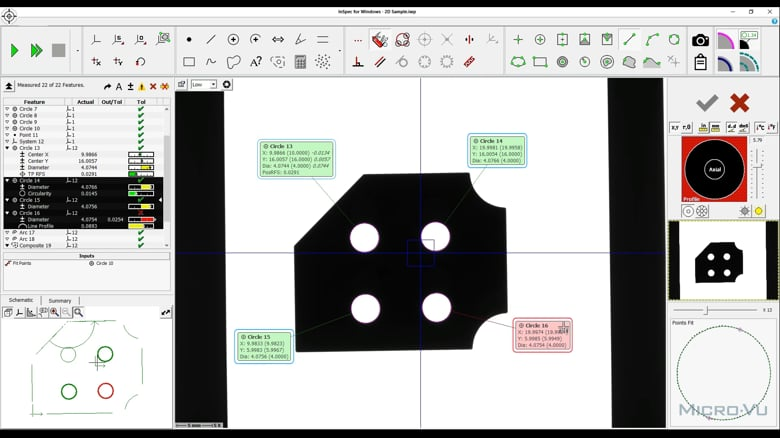Click the red ruler measuring icon
Screen dimensions: 780x438
pos(469,62)
